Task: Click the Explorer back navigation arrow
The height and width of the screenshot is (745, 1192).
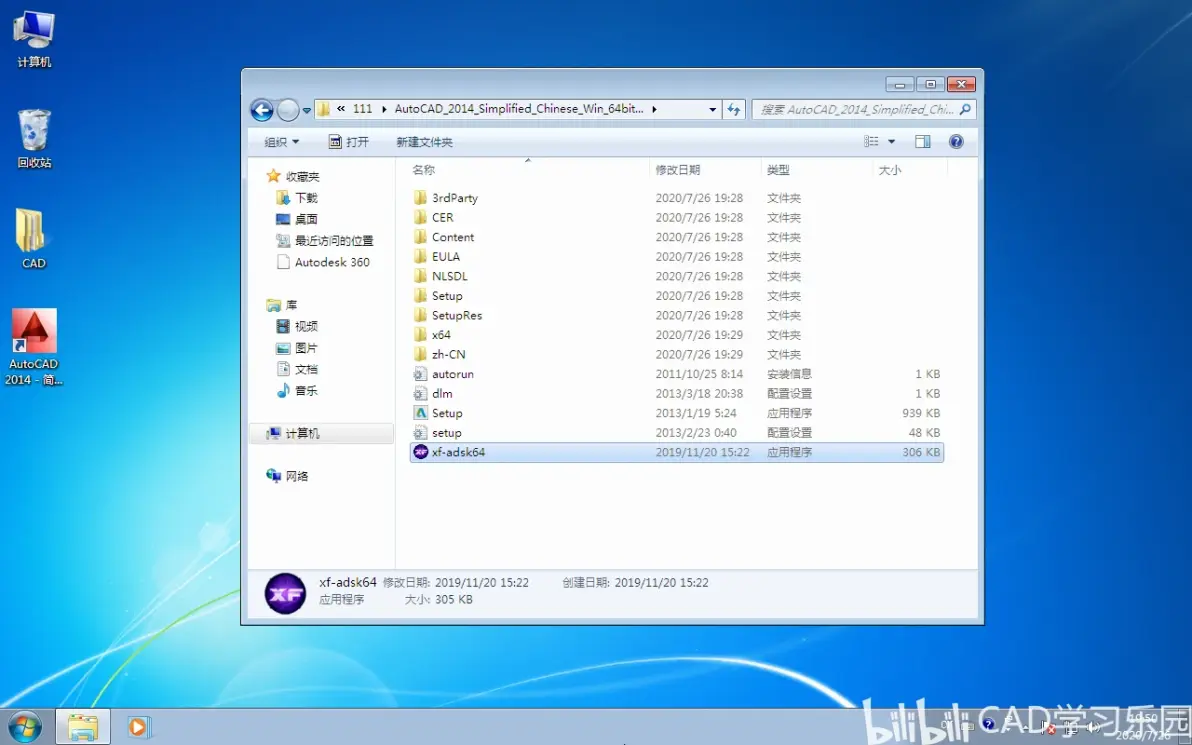Action: 262,110
